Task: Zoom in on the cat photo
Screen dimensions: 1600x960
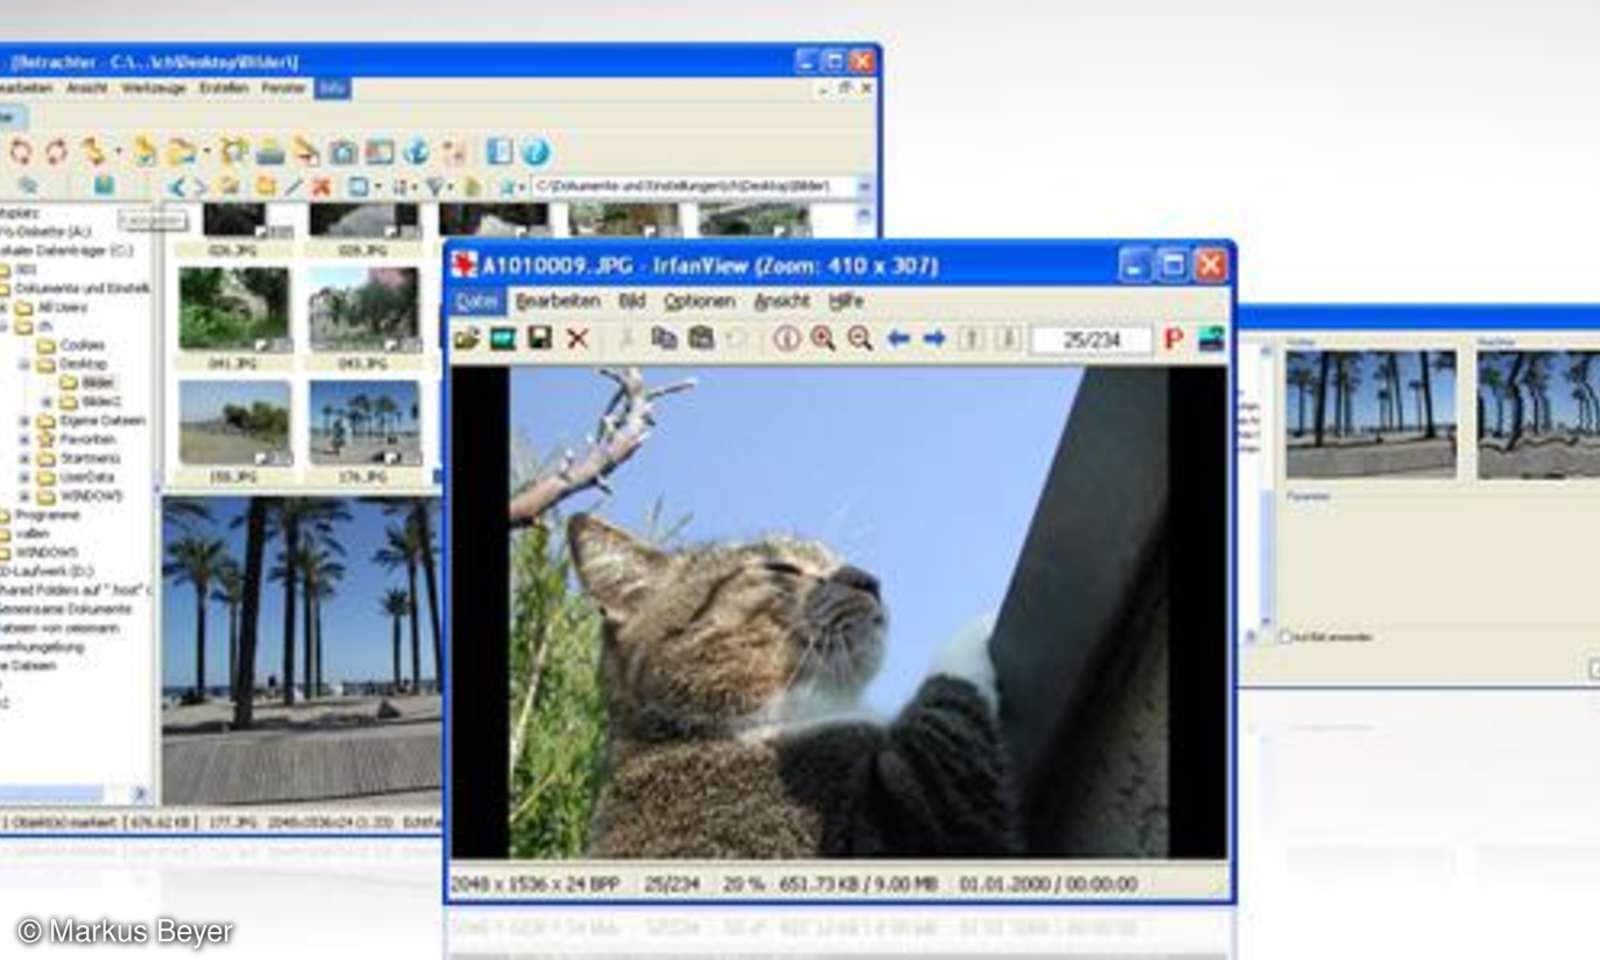Action: [824, 337]
